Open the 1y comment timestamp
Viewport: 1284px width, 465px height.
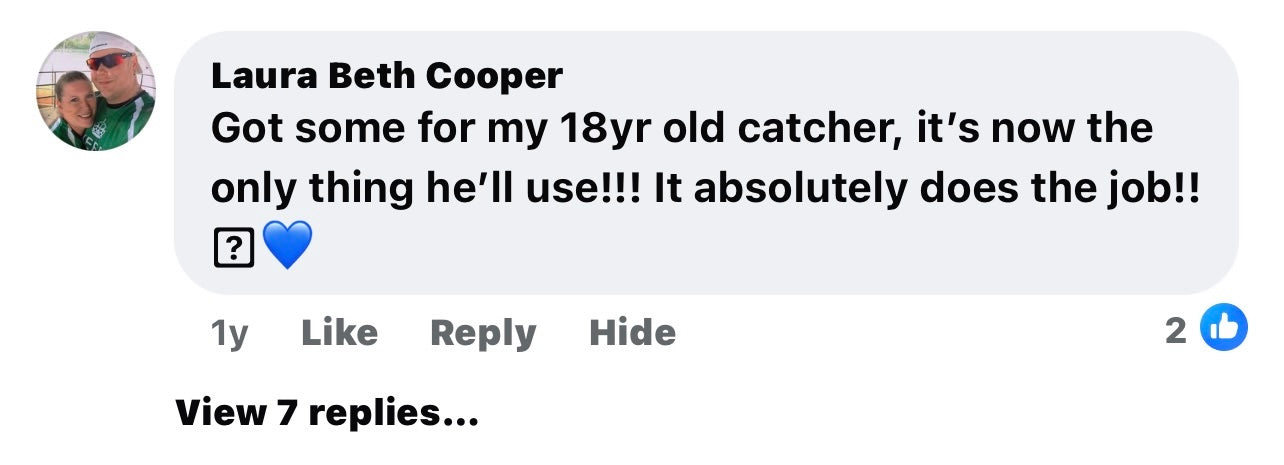point(230,333)
